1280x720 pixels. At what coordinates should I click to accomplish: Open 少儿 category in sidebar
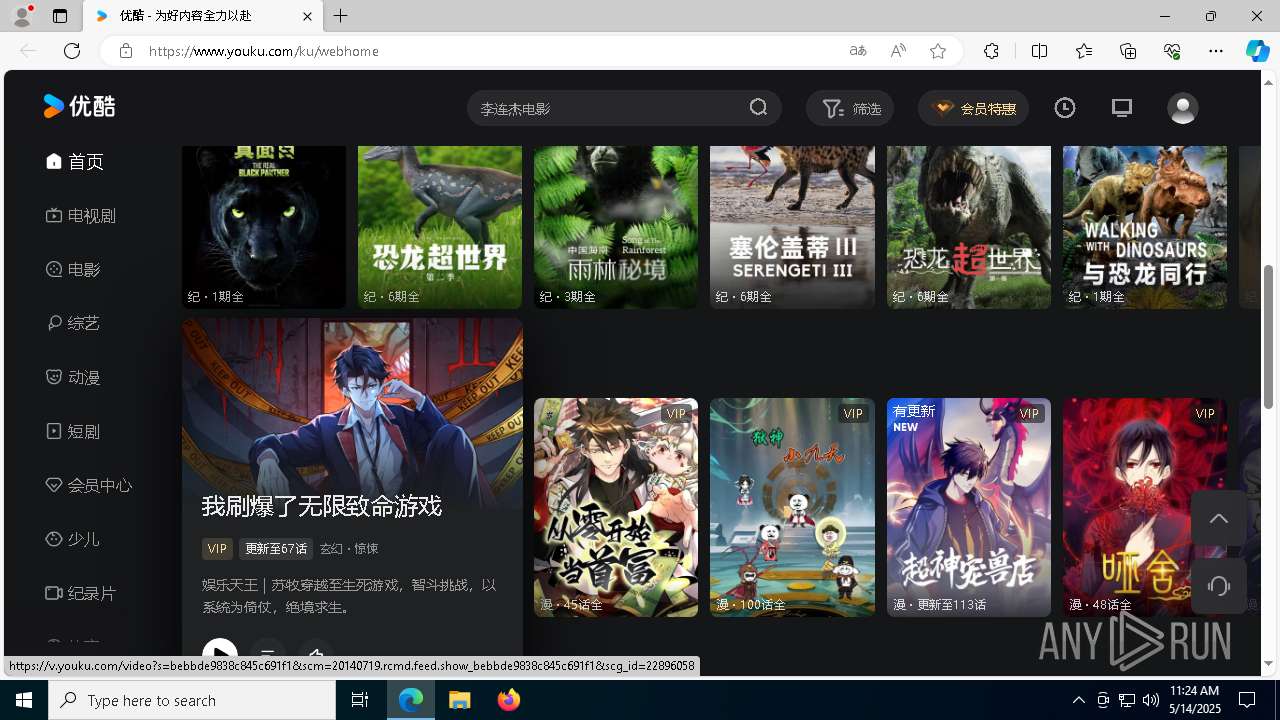click(73, 540)
